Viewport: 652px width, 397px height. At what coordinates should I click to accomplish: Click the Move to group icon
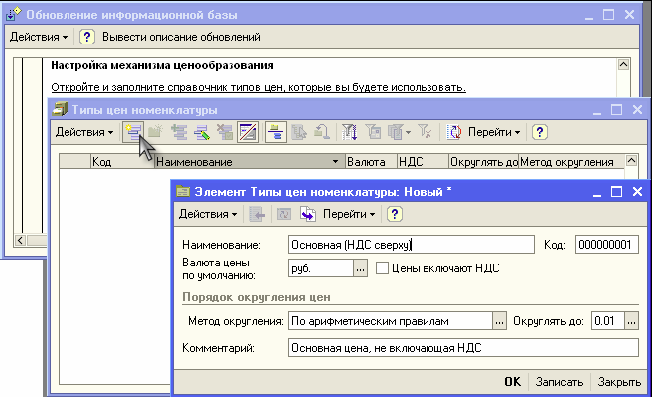pyautogui.click(x=299, y=132)
